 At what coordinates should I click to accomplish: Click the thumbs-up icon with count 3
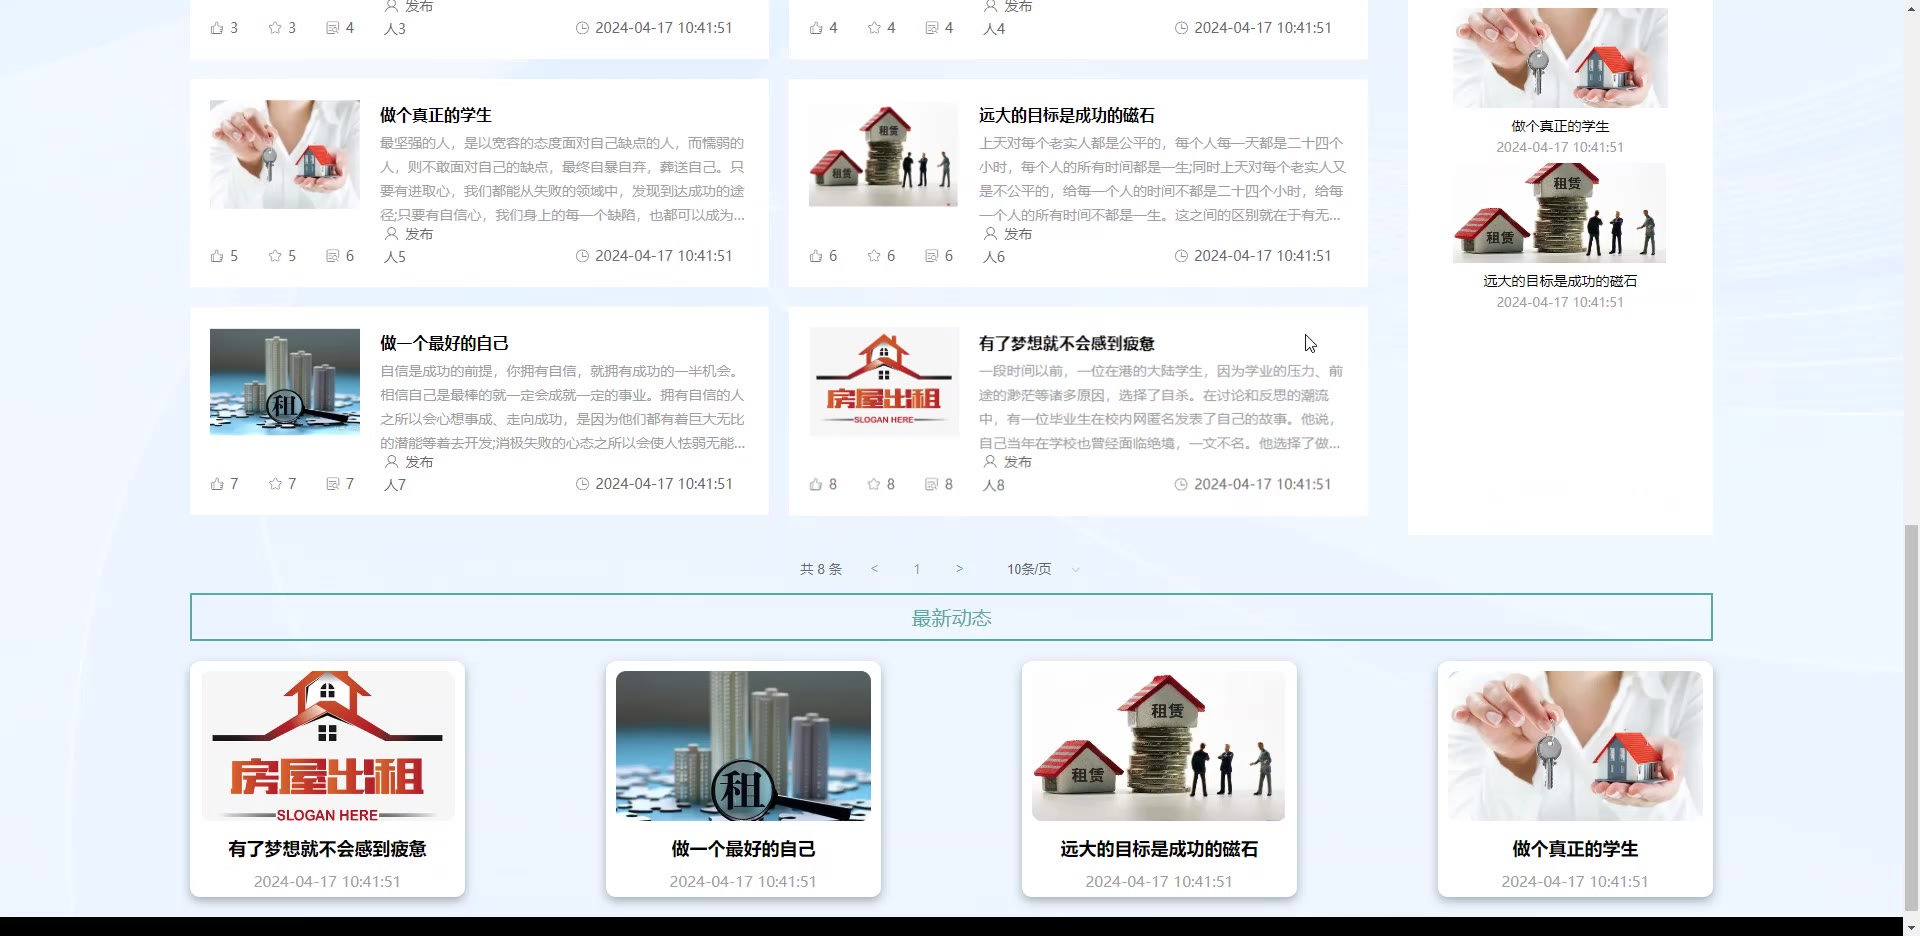point(217,28)
